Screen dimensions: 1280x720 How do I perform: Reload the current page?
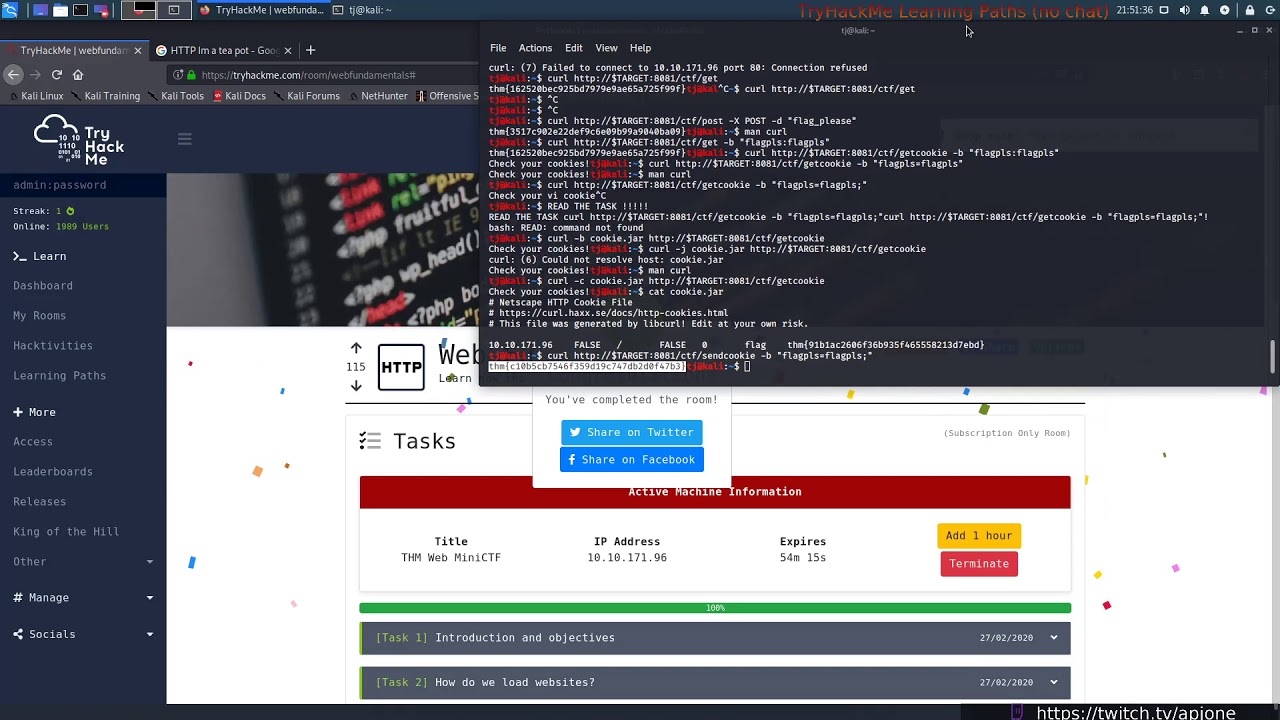(x=57, y=75)
